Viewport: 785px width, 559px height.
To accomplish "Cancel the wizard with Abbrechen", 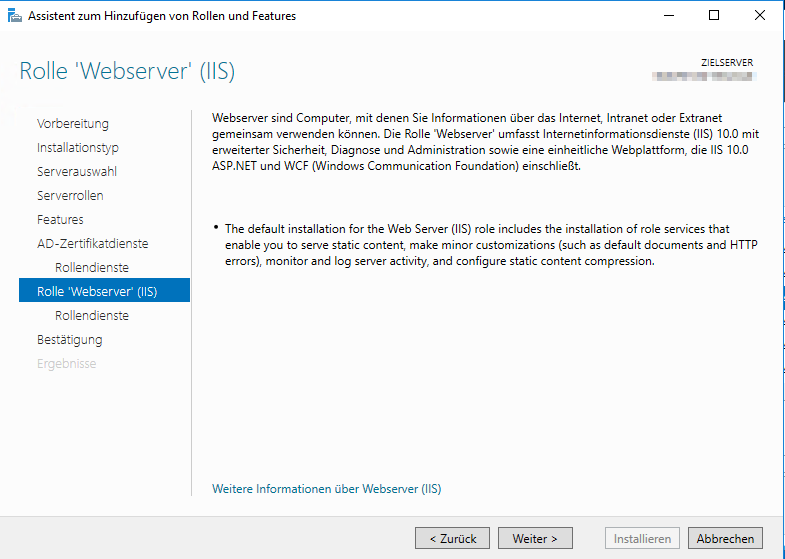I will pos(725,538).
